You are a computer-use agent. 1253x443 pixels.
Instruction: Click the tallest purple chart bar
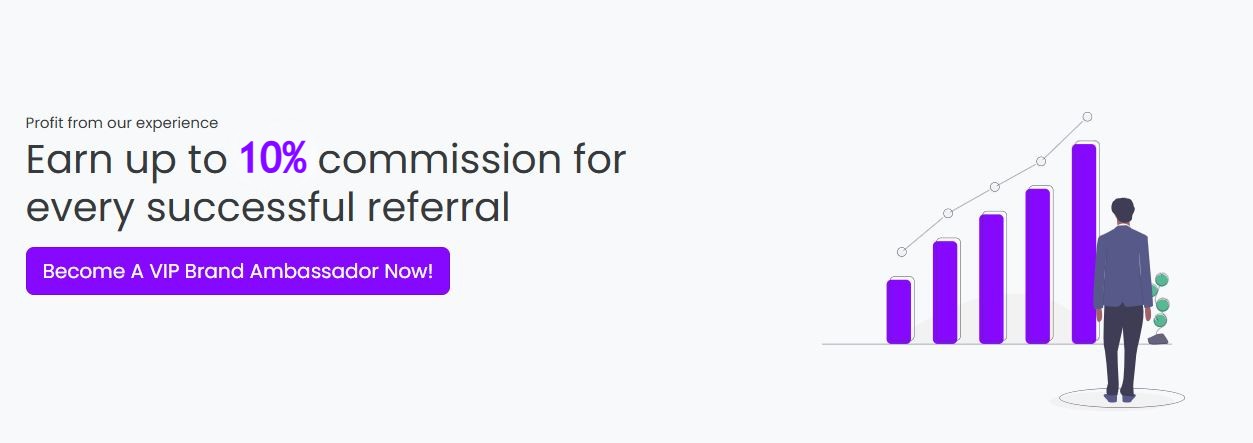(1084, 243)
